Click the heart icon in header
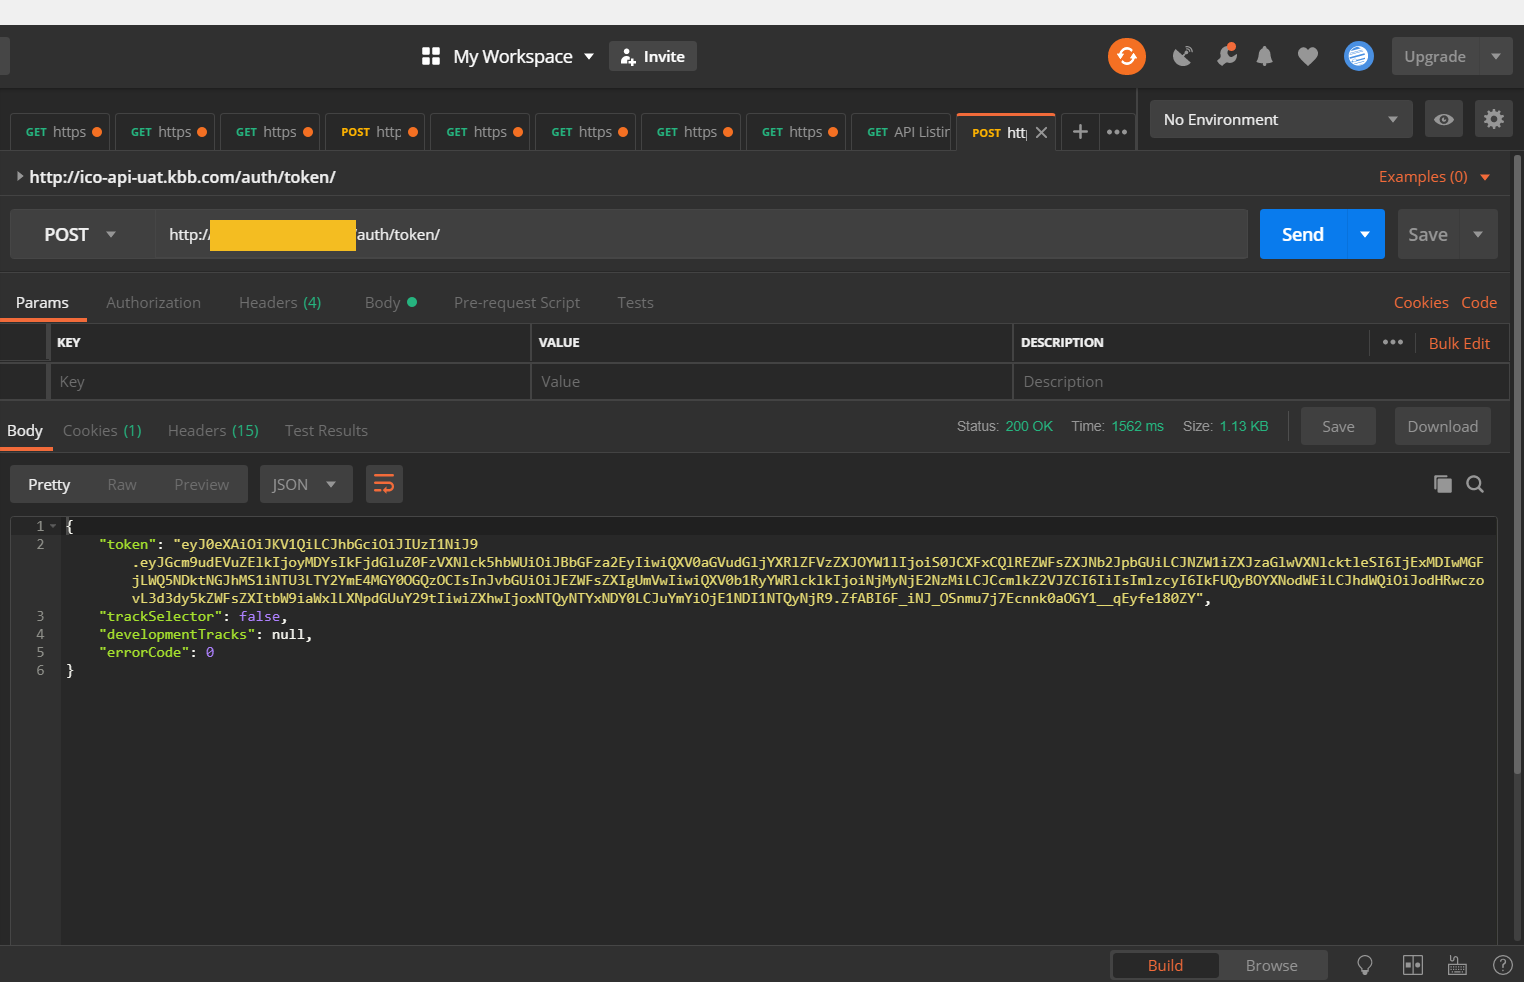The width and height of the screenshot is (1524, 982). (x=1307, y=56)
